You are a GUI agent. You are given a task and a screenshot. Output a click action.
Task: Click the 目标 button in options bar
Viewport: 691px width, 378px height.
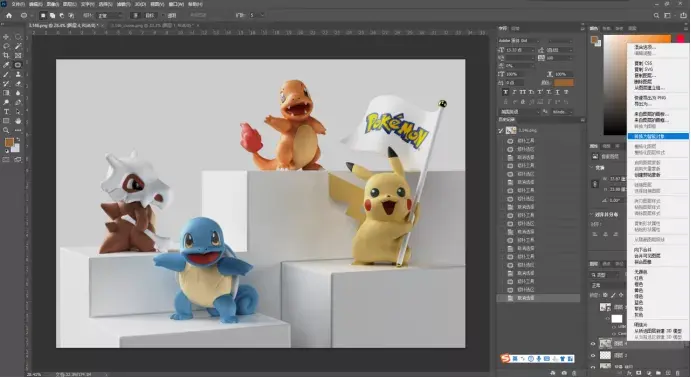(150, 15)
